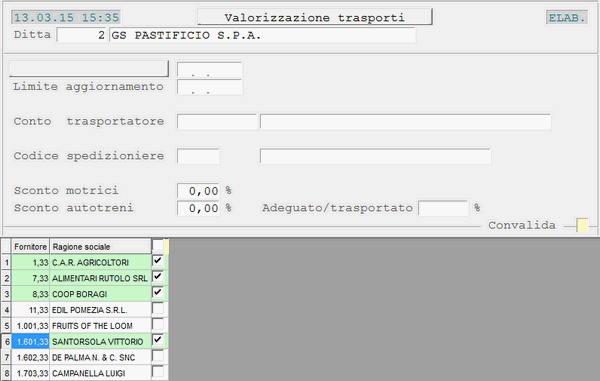600x381 pixels.
Task: Focus the Ditta number field
Action: click(x=82, y=35)
